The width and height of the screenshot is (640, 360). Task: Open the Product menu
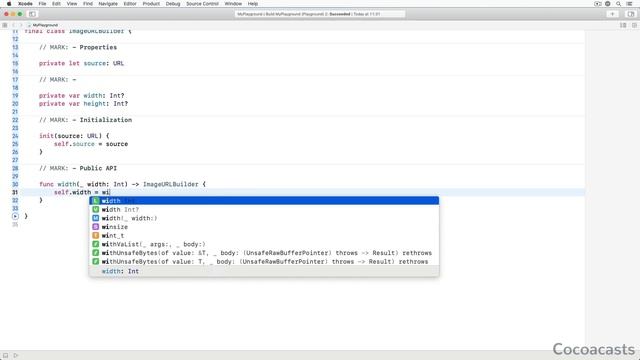tap(151, 4)
